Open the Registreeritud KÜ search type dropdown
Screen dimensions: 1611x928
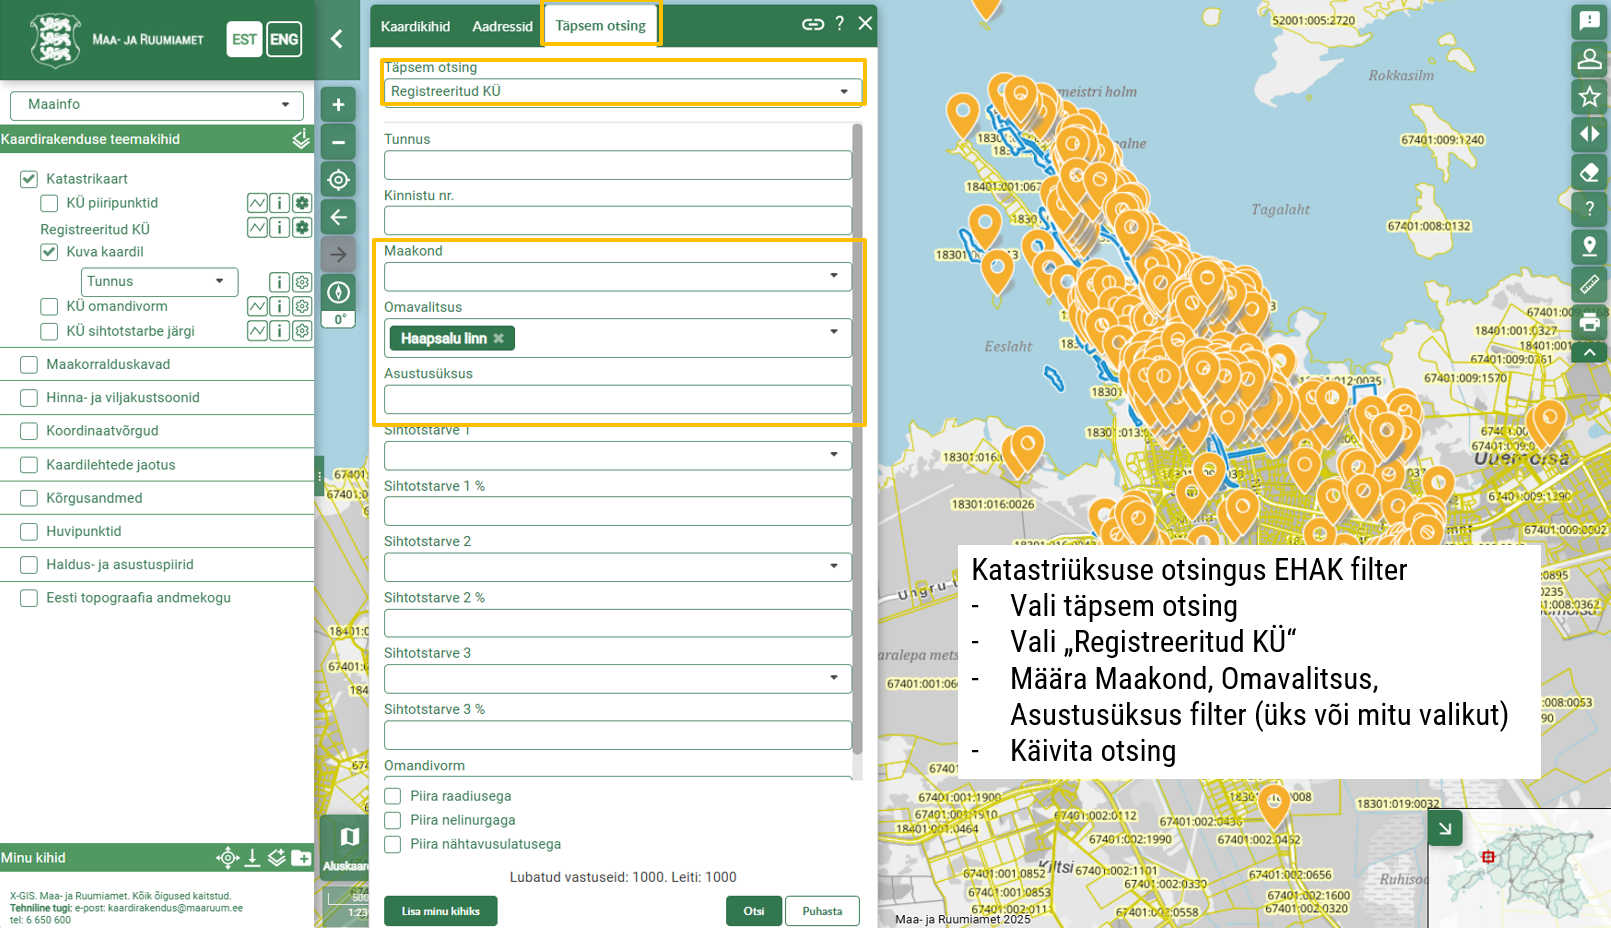[x=620, y=91]
